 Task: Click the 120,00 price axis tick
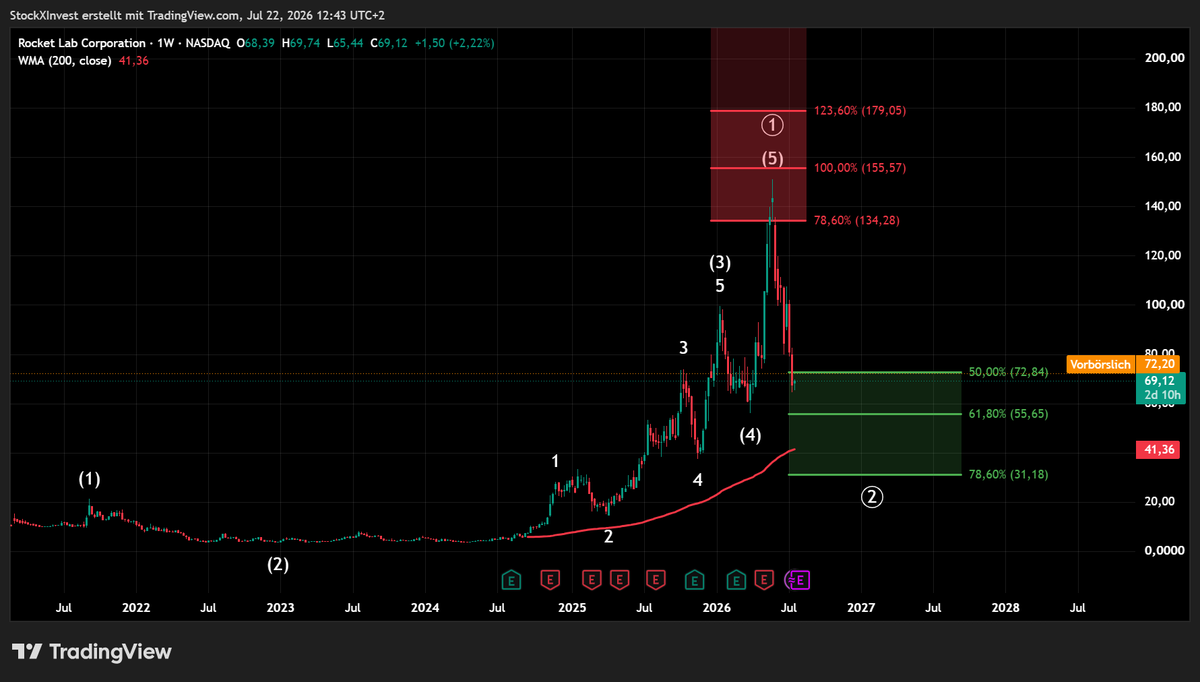[1162, 256]
